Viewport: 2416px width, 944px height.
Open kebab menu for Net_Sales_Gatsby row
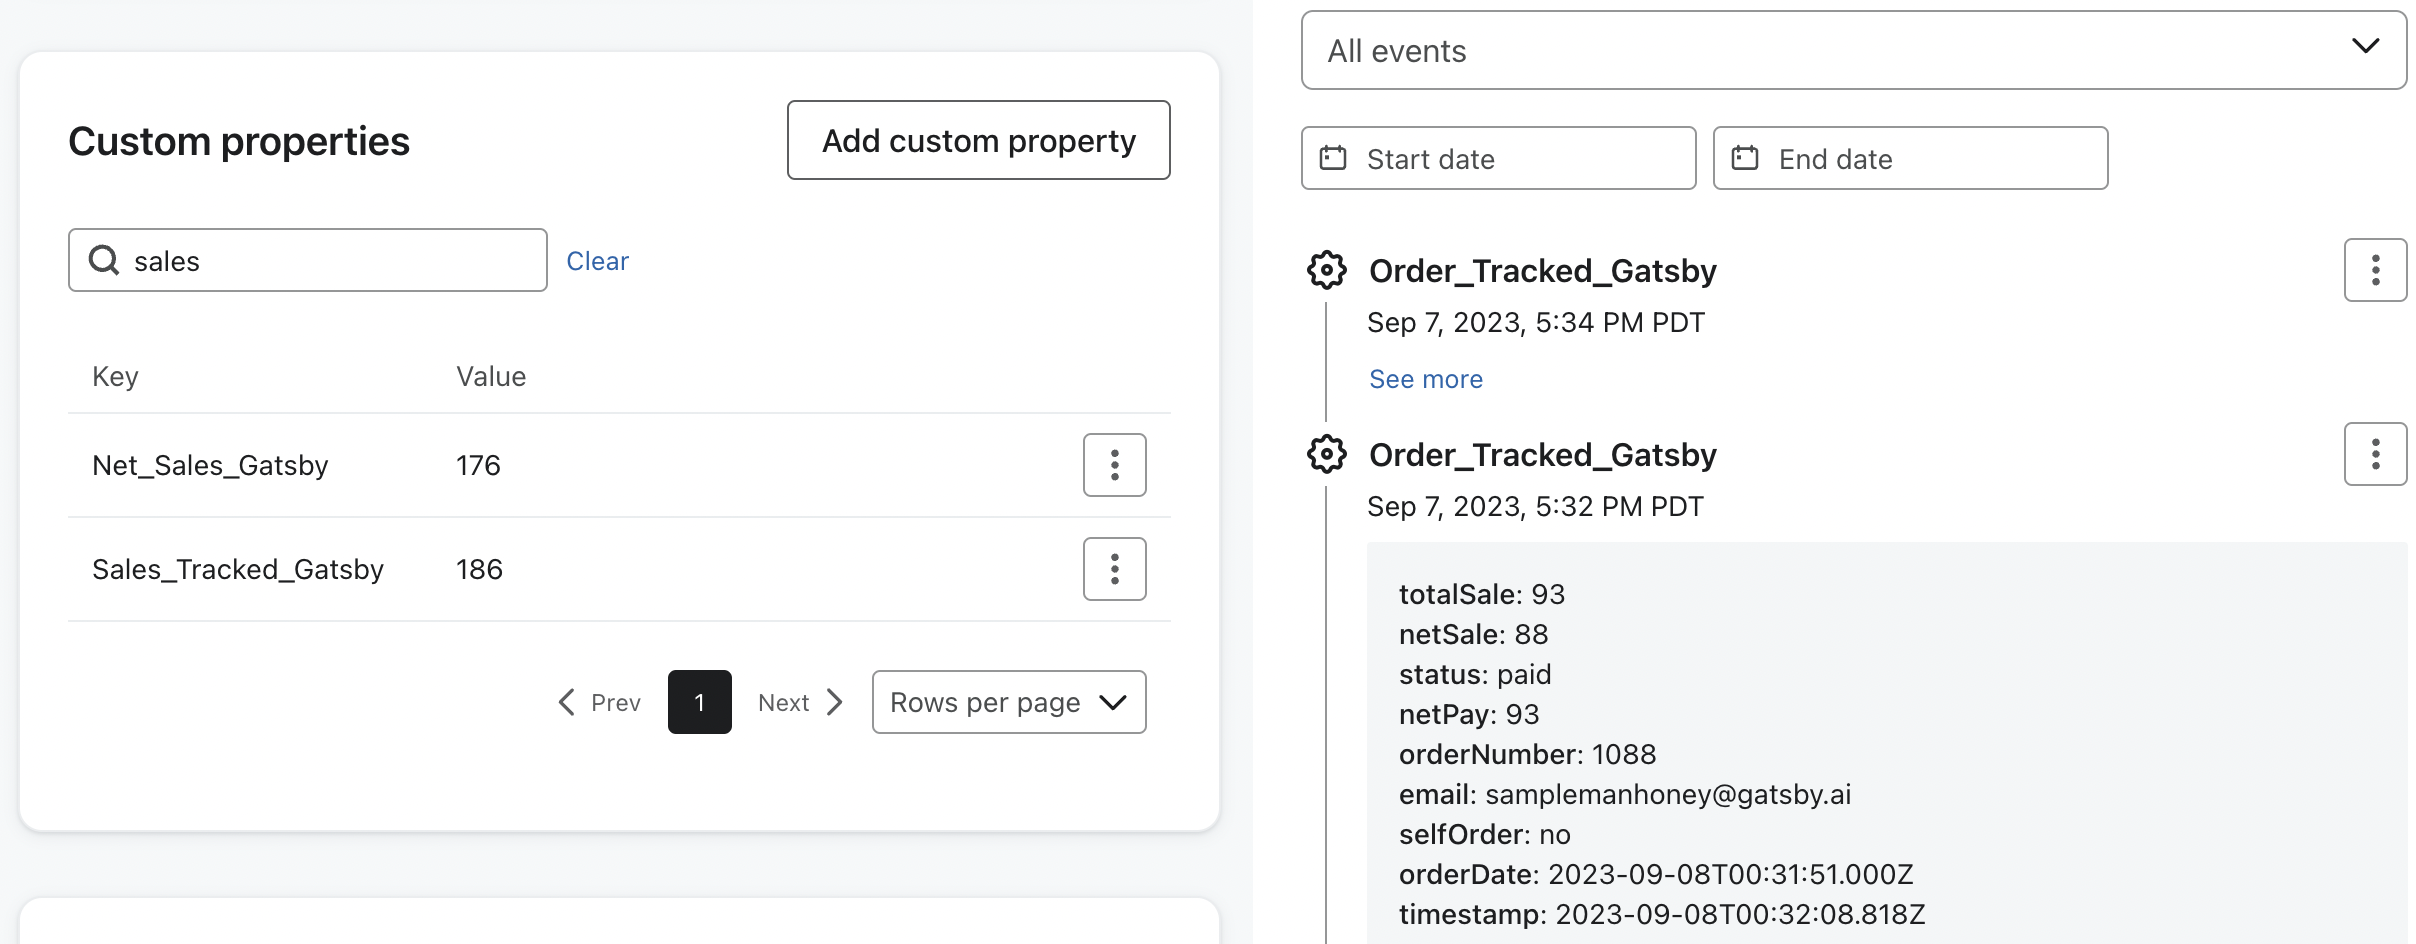(x=1114, y=465)
